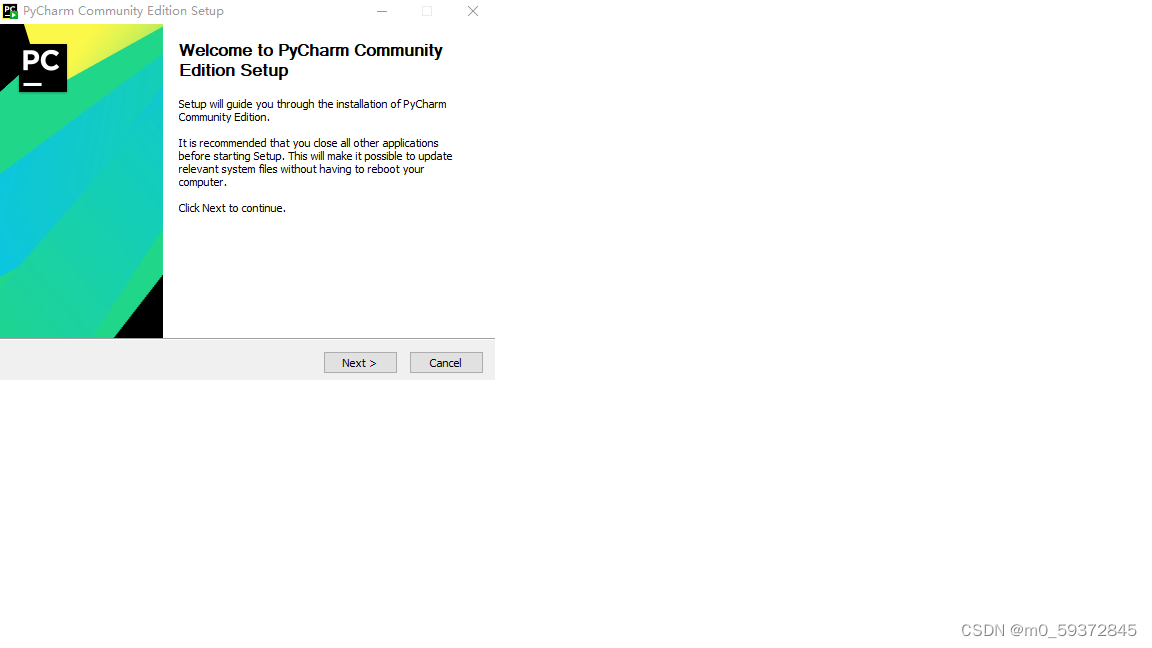
Task: Minimize the PyCharm Setup window
Action: pyautogui.click(x=382, y=11)
